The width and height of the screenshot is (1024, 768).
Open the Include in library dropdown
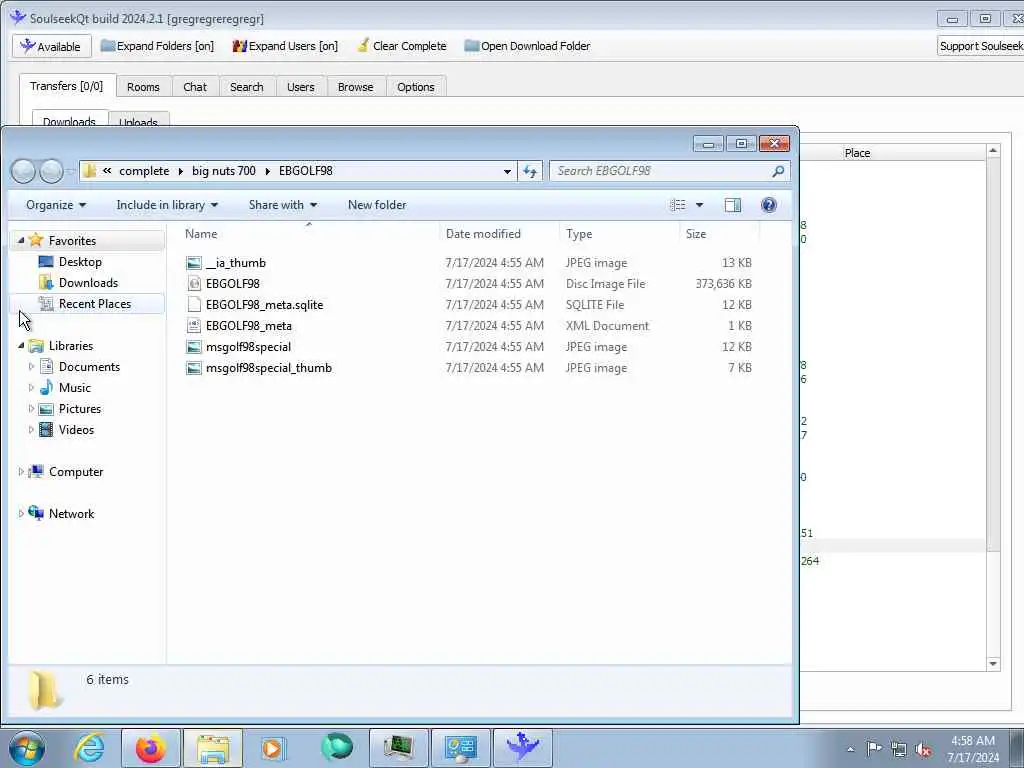(167, 205)
